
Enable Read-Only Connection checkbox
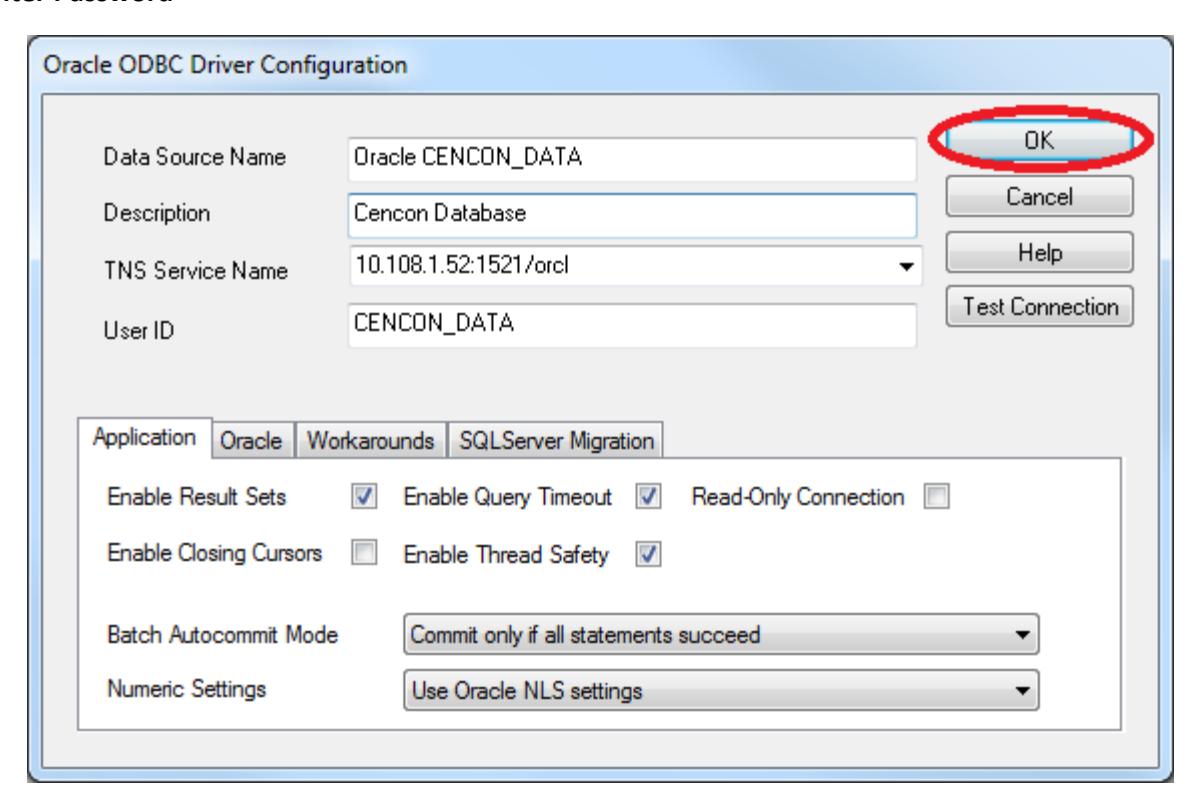tap(936, 496)
